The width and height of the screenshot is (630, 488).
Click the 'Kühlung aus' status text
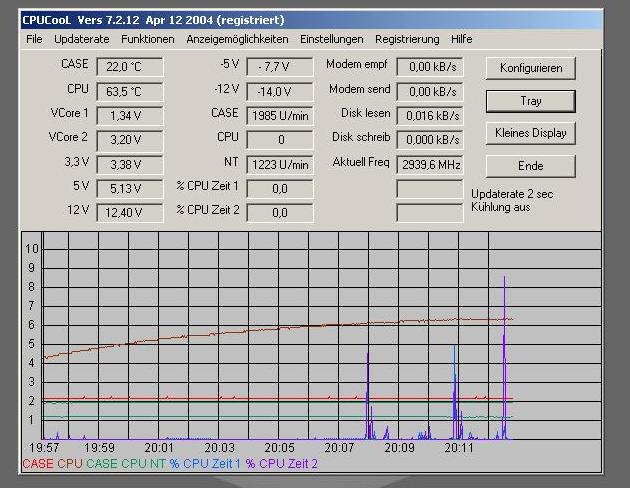click(x=501, y=207)
